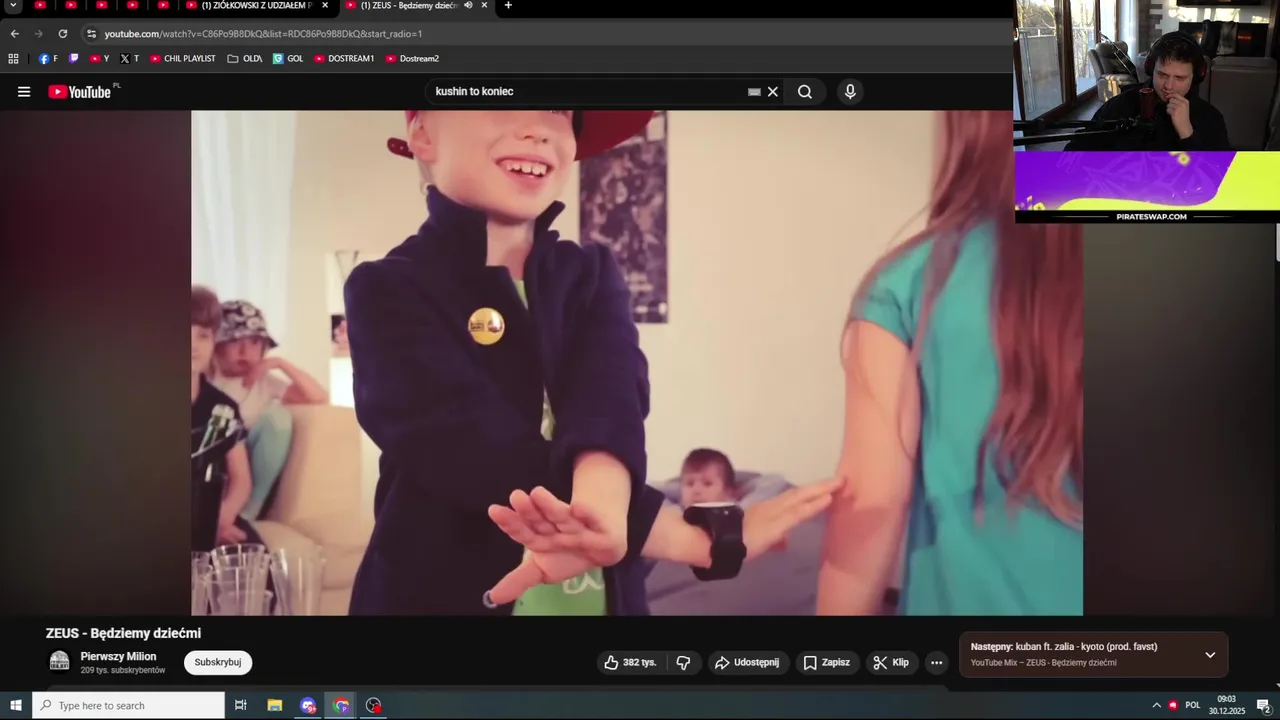The image size is (1280, 720).
Task: Open the recording app taskbar icon
Action: (x=374, y=706)
